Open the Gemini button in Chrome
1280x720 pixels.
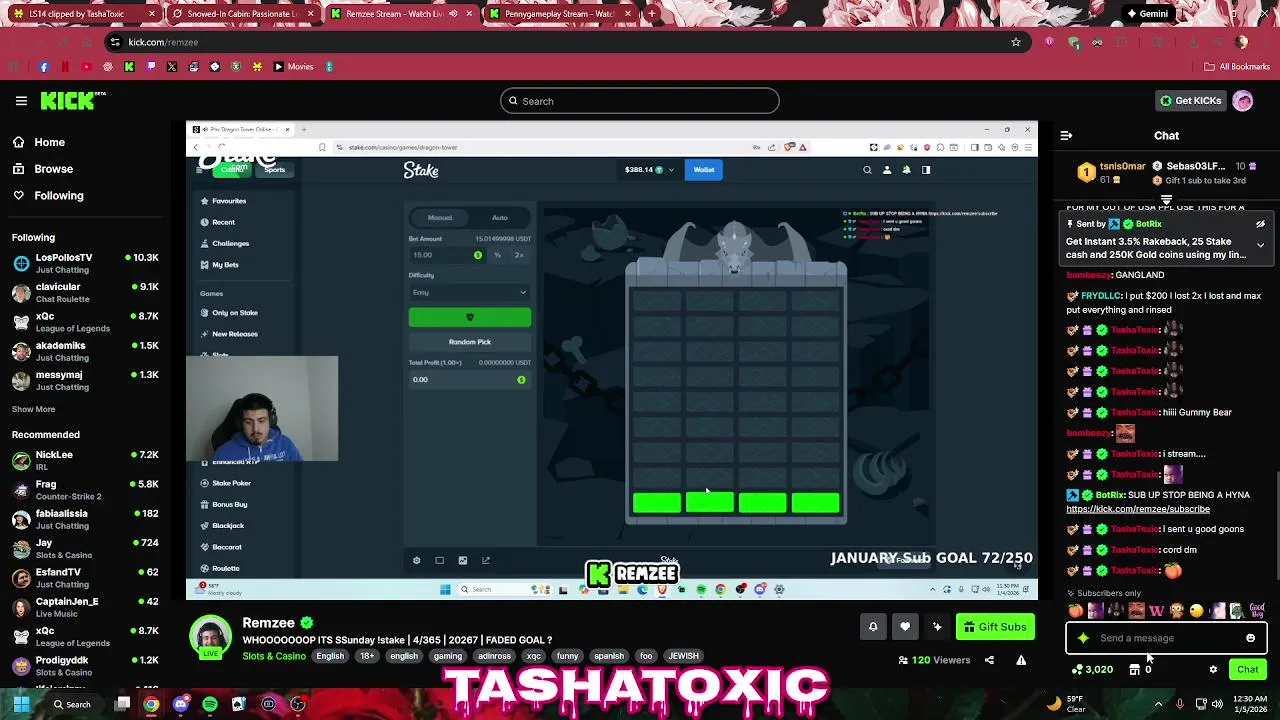tap(1148, 14)
